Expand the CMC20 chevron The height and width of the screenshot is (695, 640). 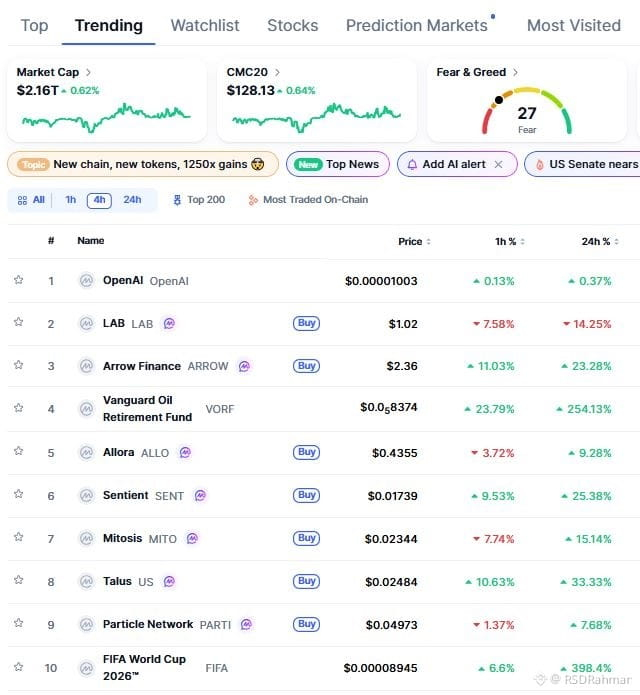tap(277, 72)
